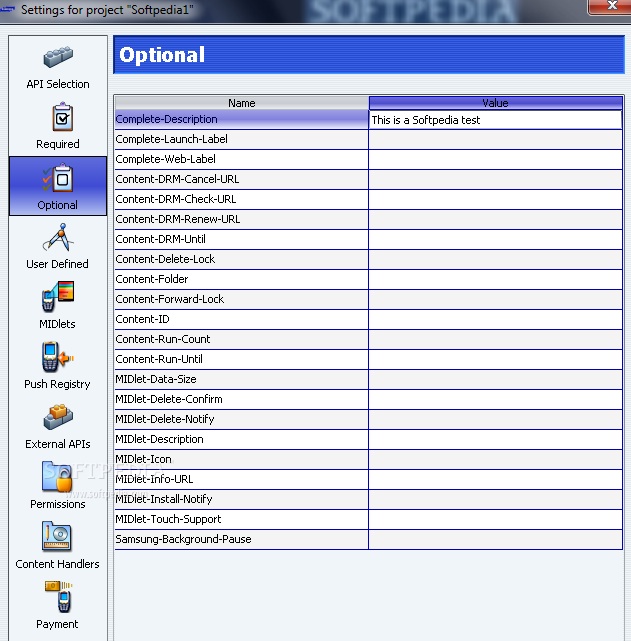This screenshot has height=641, width=631.
Task: Select the Samsung-Background-Pause row
Action: (x=241, y=540)
